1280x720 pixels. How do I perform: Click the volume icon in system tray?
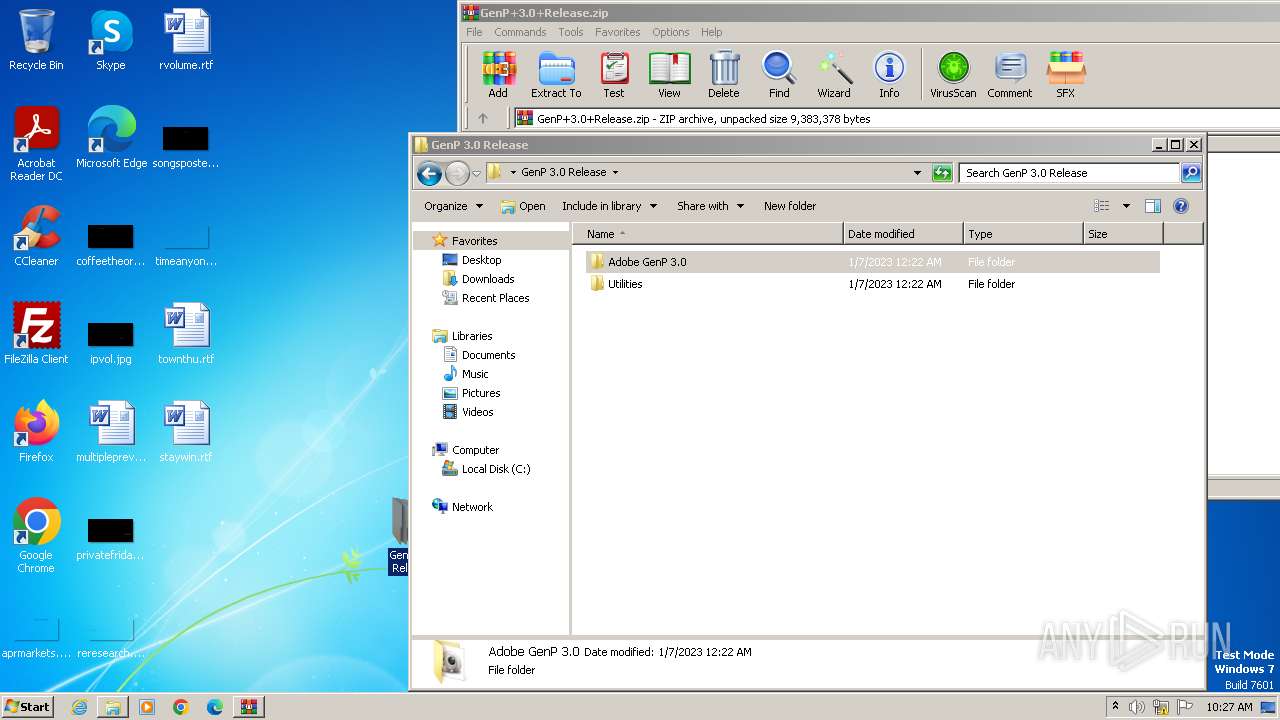(x=1137, y=707)
